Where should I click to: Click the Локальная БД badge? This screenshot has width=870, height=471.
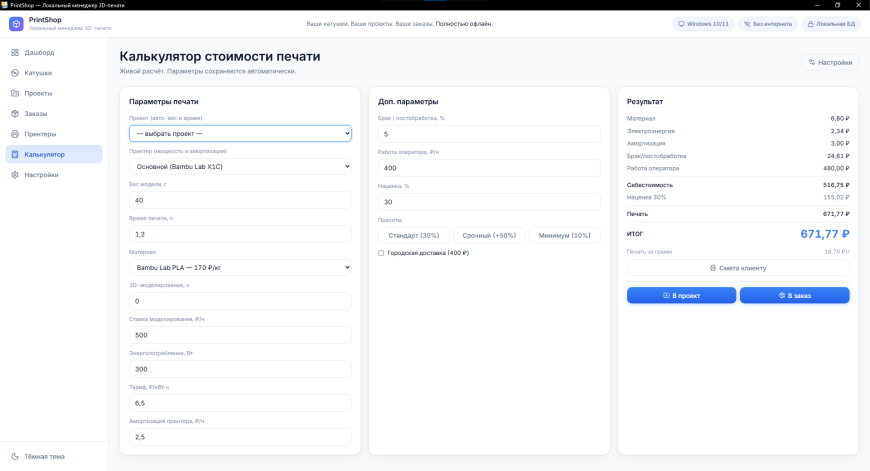coord(831,24)
